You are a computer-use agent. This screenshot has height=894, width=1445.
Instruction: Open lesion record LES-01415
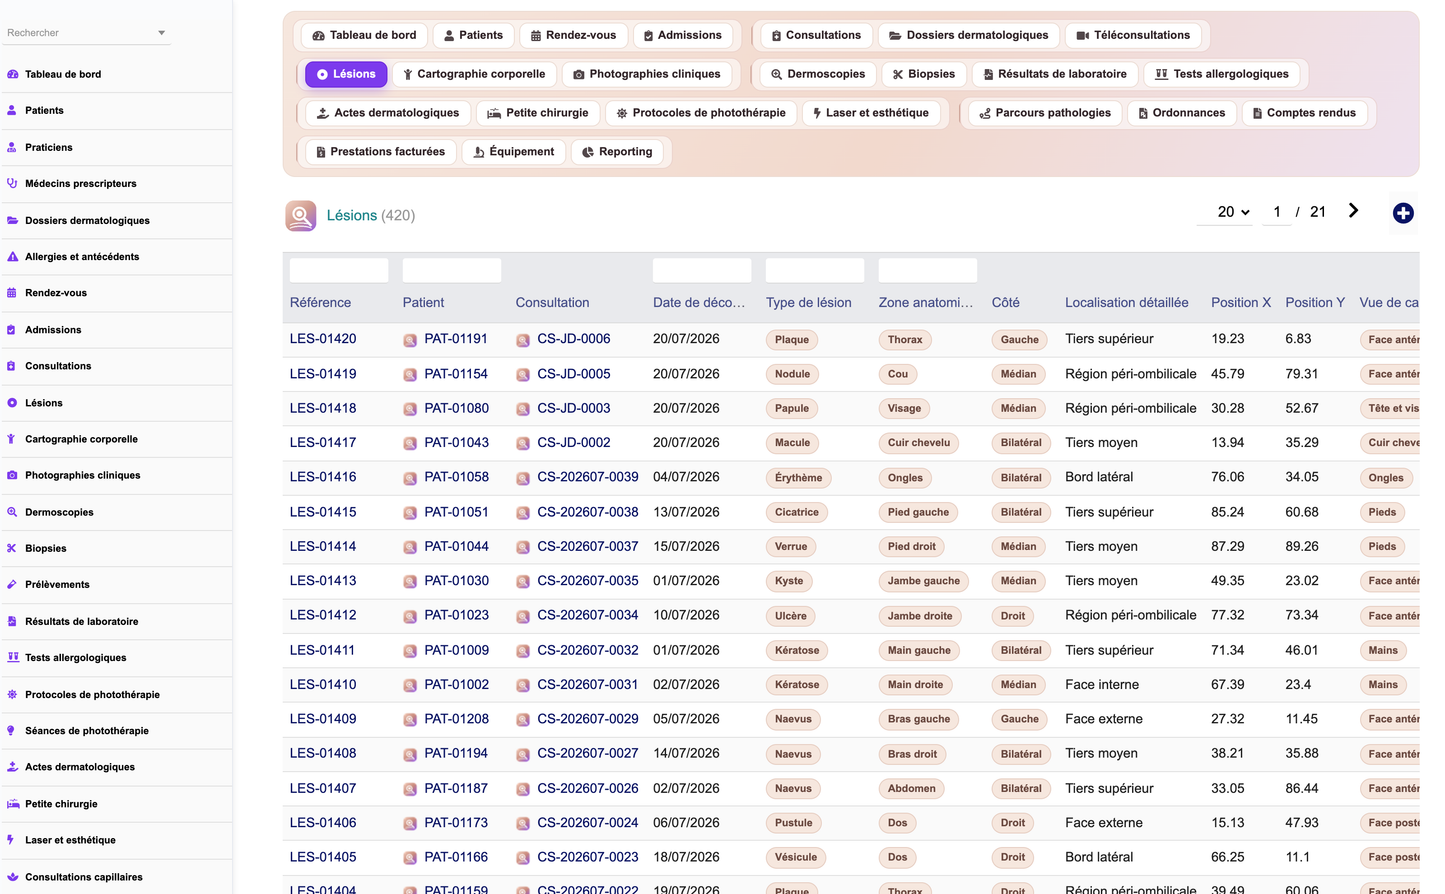[323, 512]
